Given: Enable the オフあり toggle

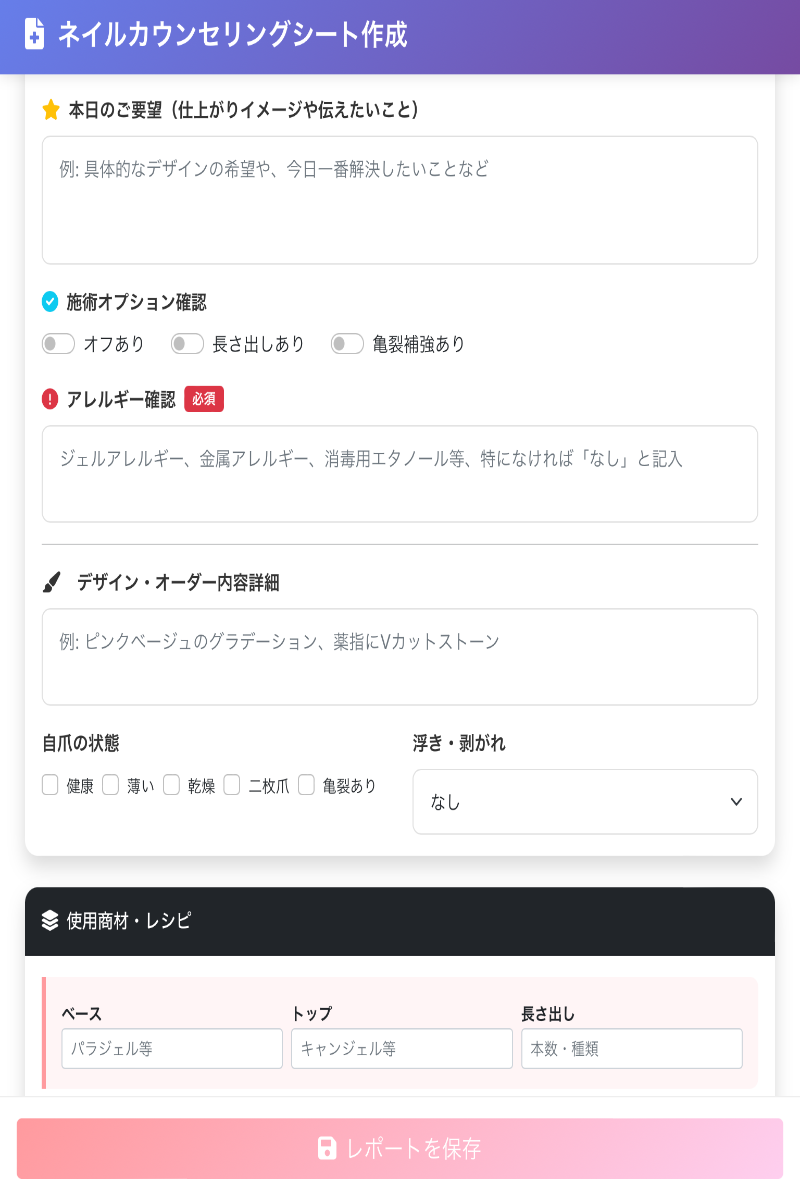Looking at the screenshot, I should [59, 343].
